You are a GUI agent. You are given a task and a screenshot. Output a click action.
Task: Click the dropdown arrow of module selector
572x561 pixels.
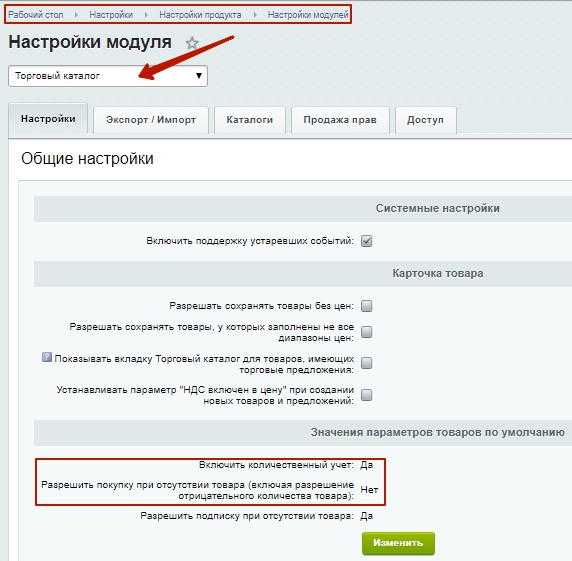(x=199, y=76)
